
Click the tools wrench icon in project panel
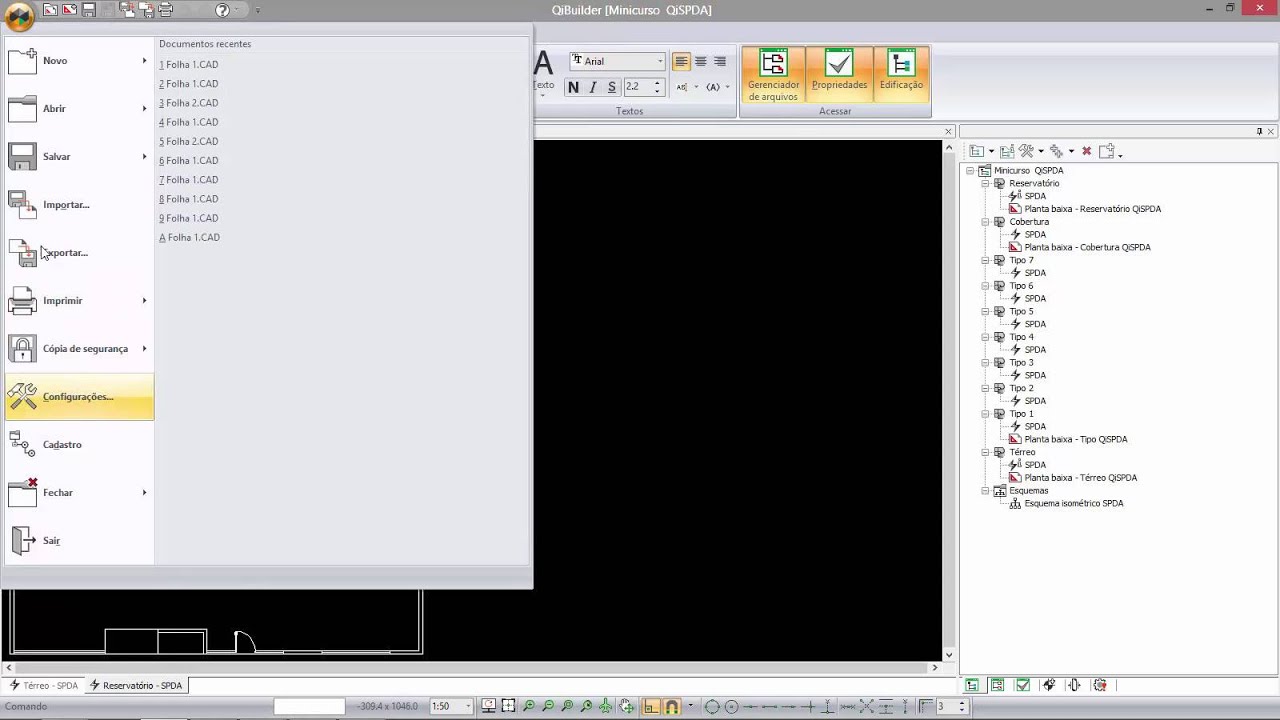pyautogui.click(x=1026, y=152)
